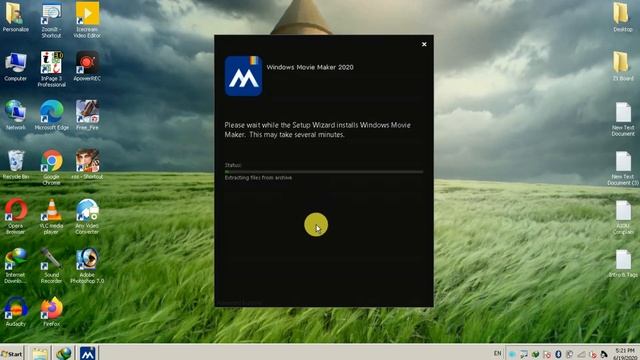This screenshot has width=640, height=360.
Task: Click the Bluetooth tray icon
Action: coord(558,354)
